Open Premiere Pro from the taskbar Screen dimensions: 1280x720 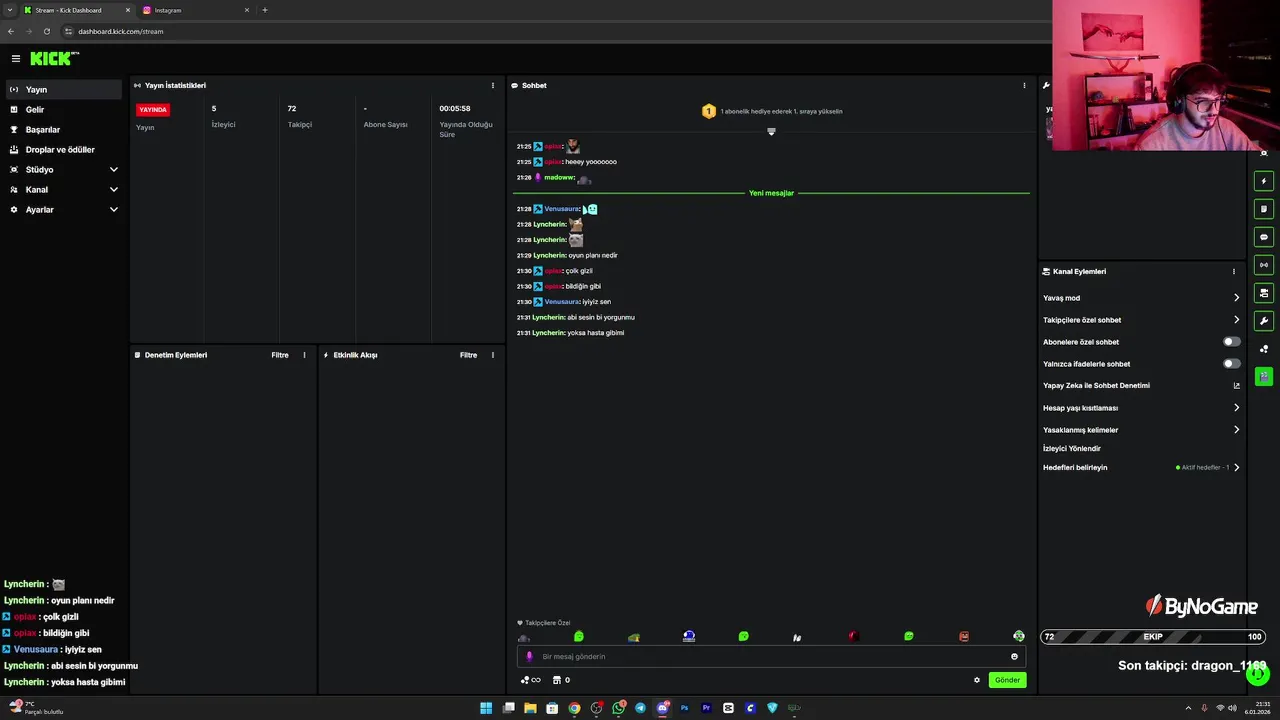tap(706, 708)
